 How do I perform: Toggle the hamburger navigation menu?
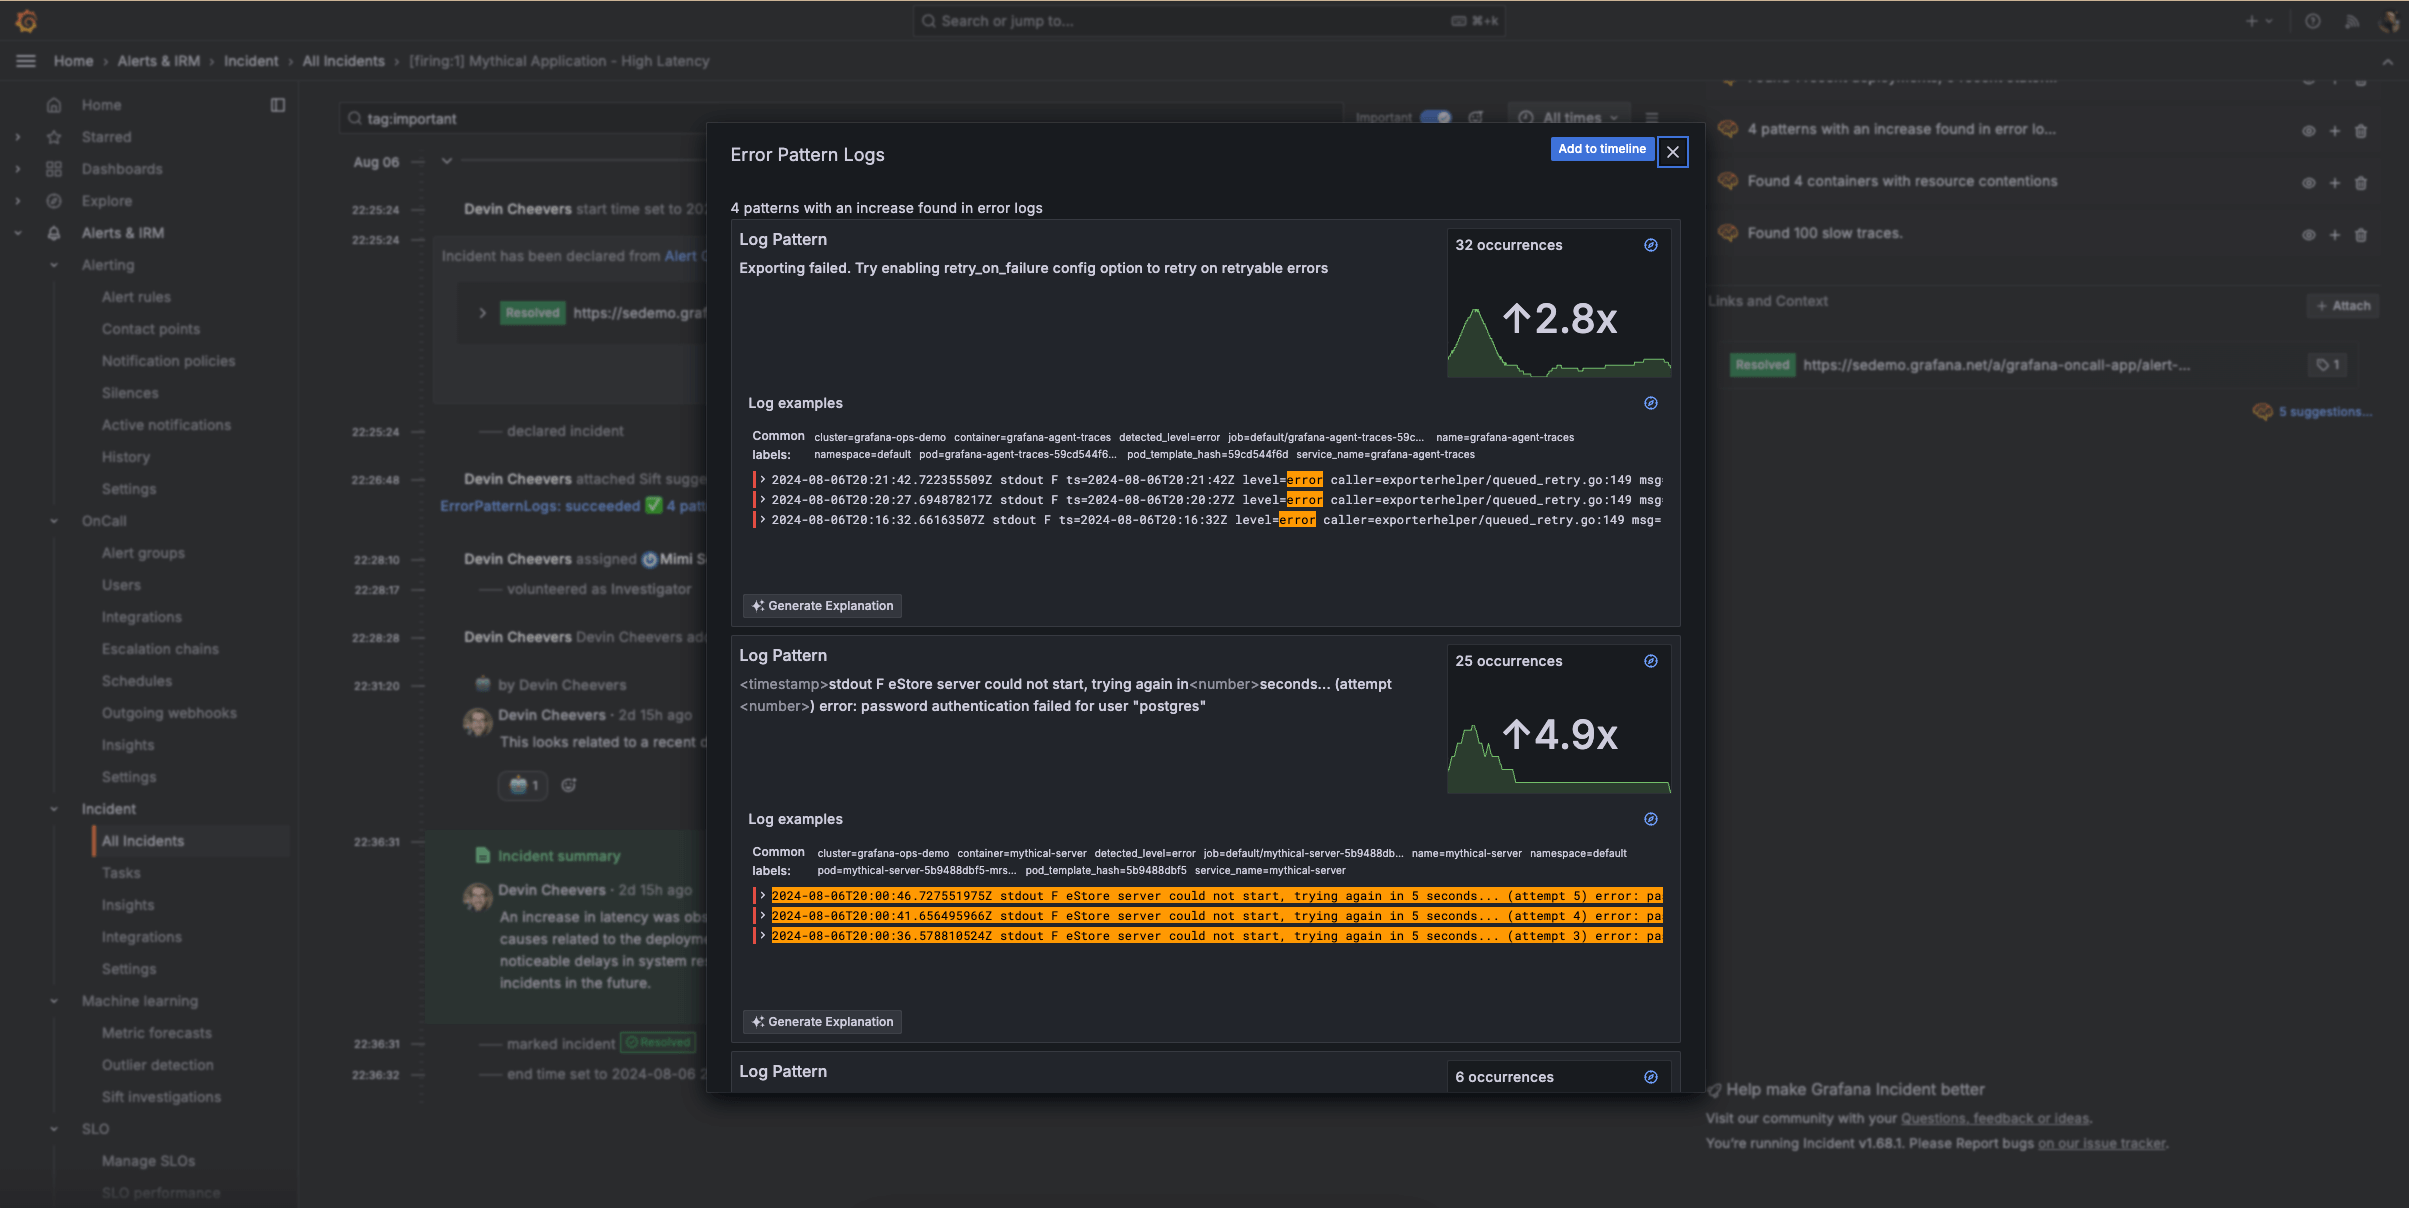point(25,61)
